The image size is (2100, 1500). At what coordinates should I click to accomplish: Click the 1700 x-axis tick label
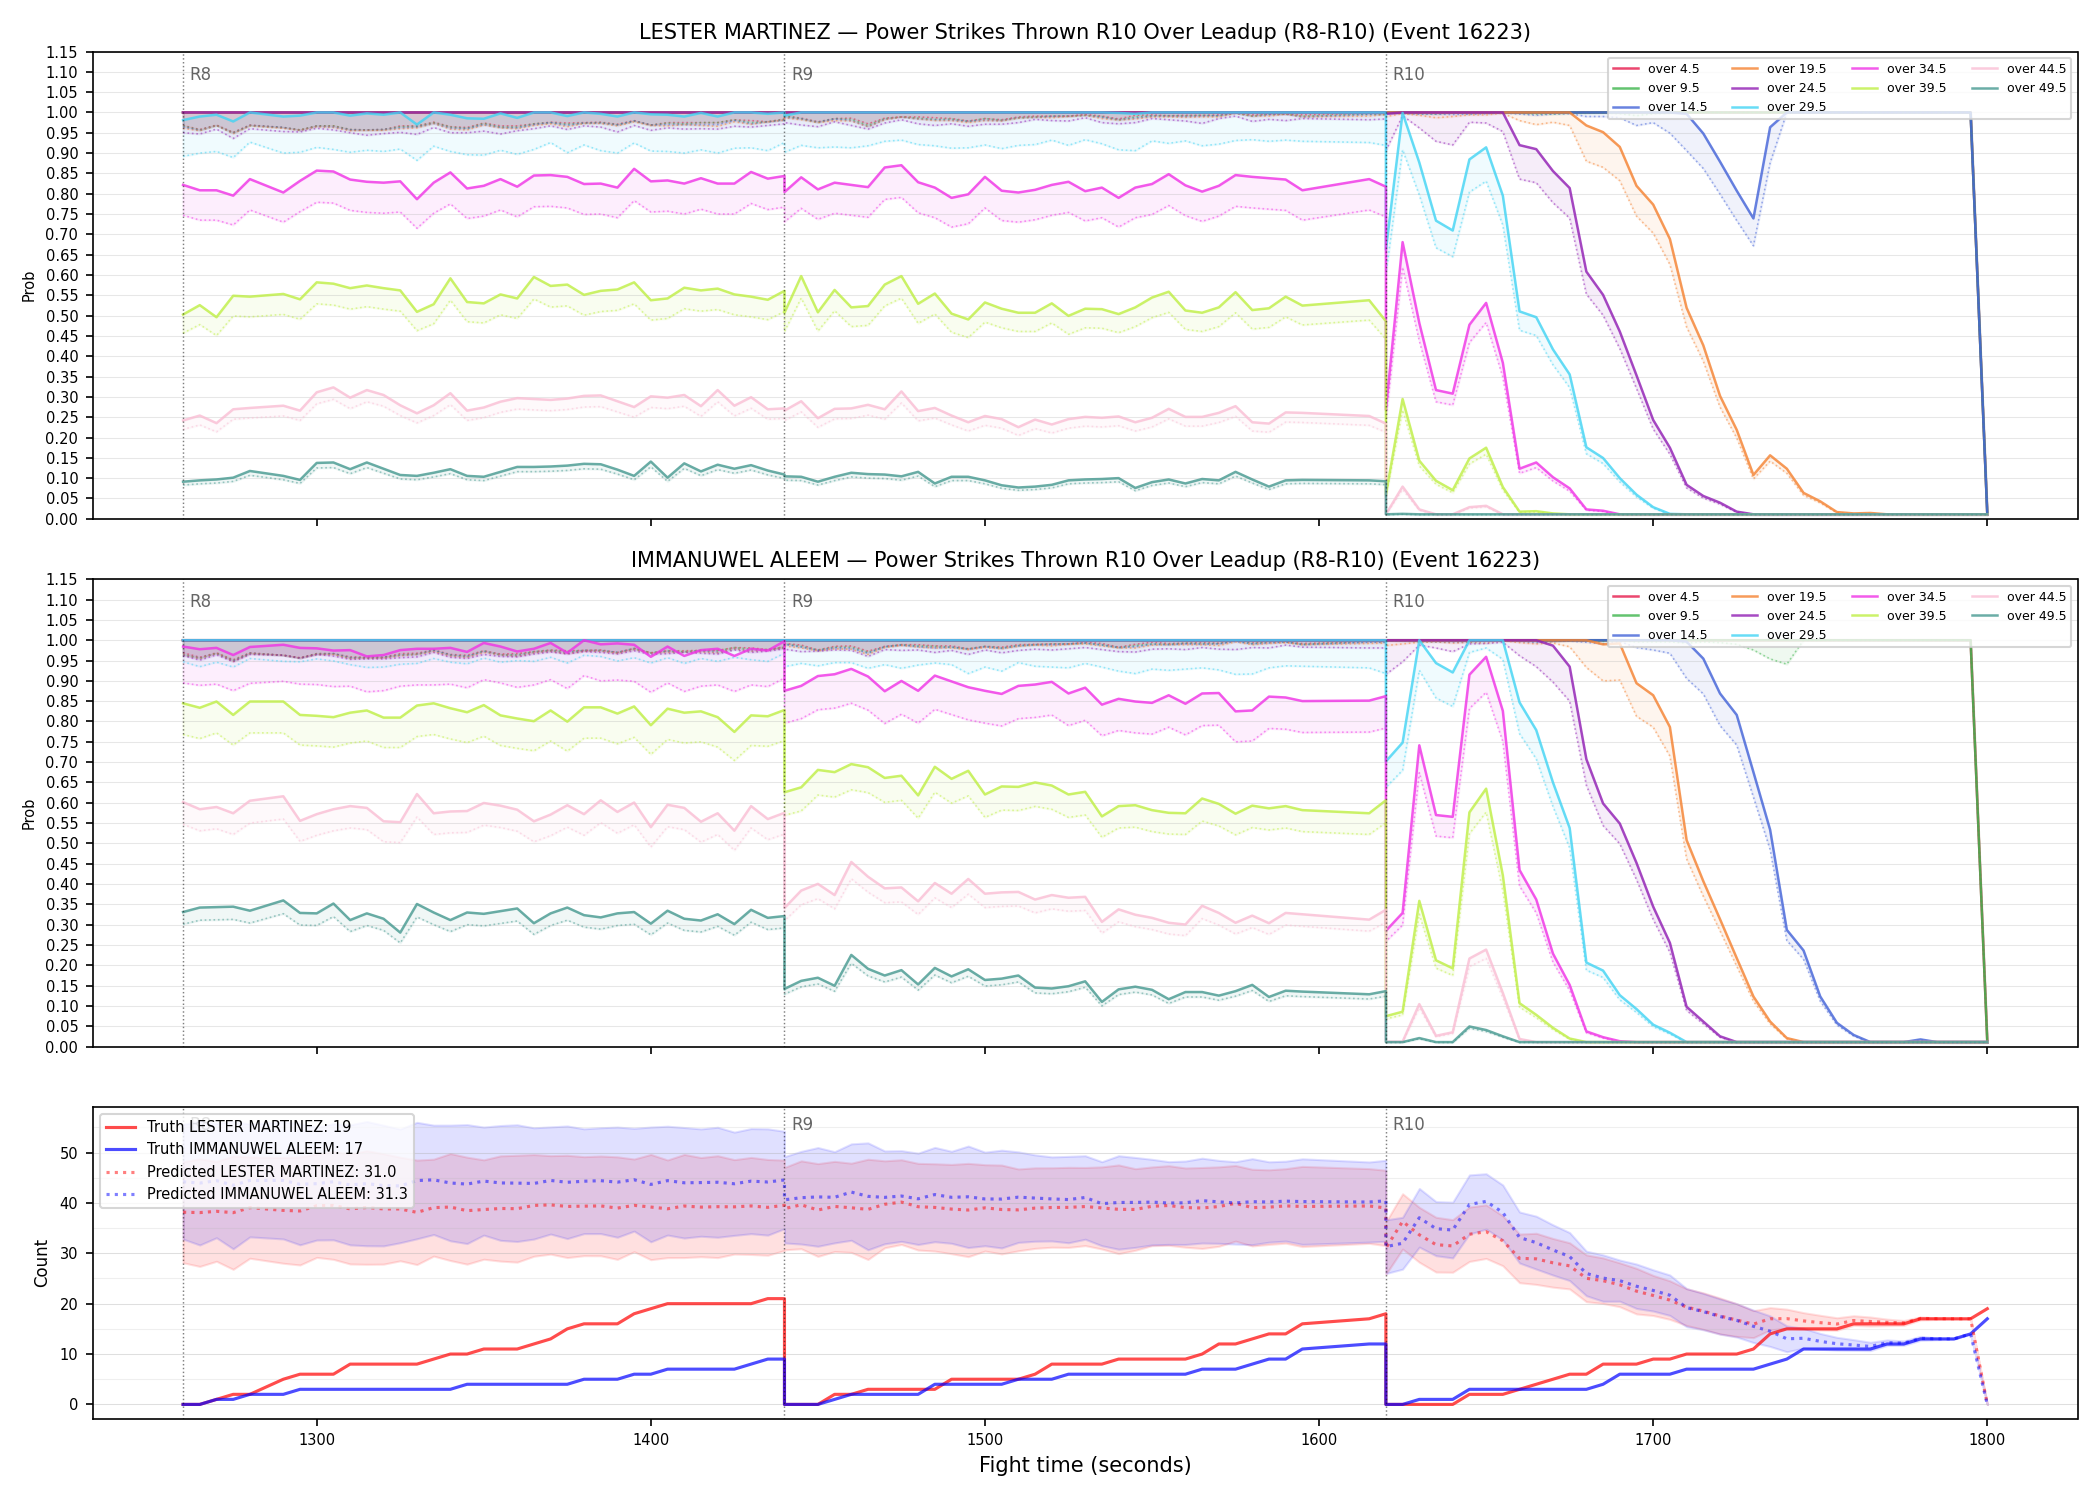(x=1653, y=1439)
